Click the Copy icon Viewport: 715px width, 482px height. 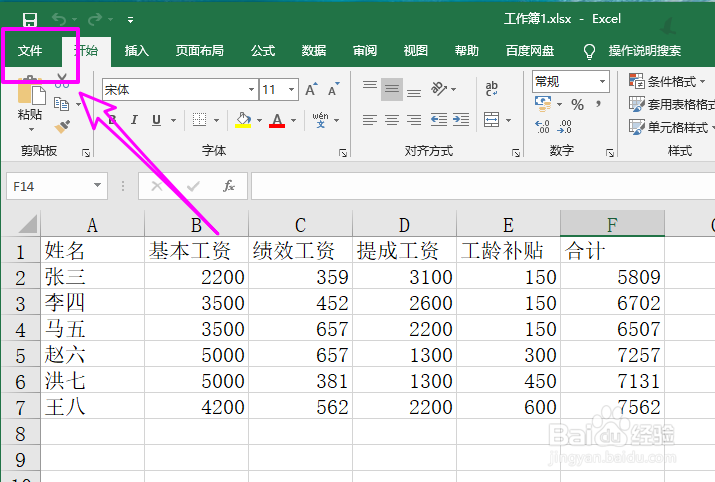click(61, 104)
